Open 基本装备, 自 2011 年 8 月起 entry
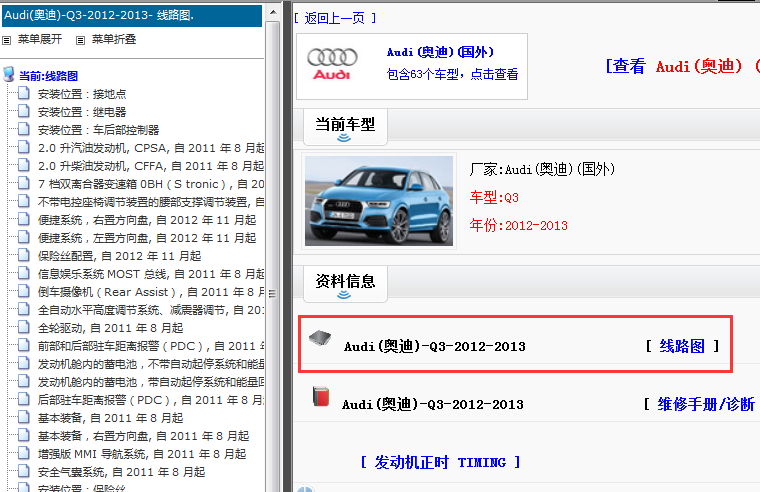760x492 pixels. [111, 418]
